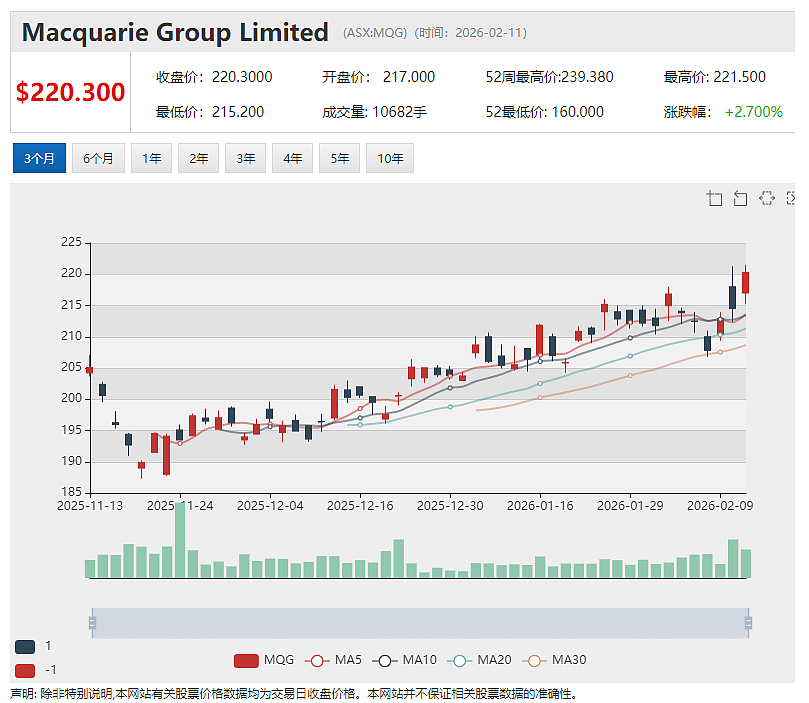The image size is (809, 703).
Task: Click the 52最低价: 160.000 value
Action: point(545,112)
